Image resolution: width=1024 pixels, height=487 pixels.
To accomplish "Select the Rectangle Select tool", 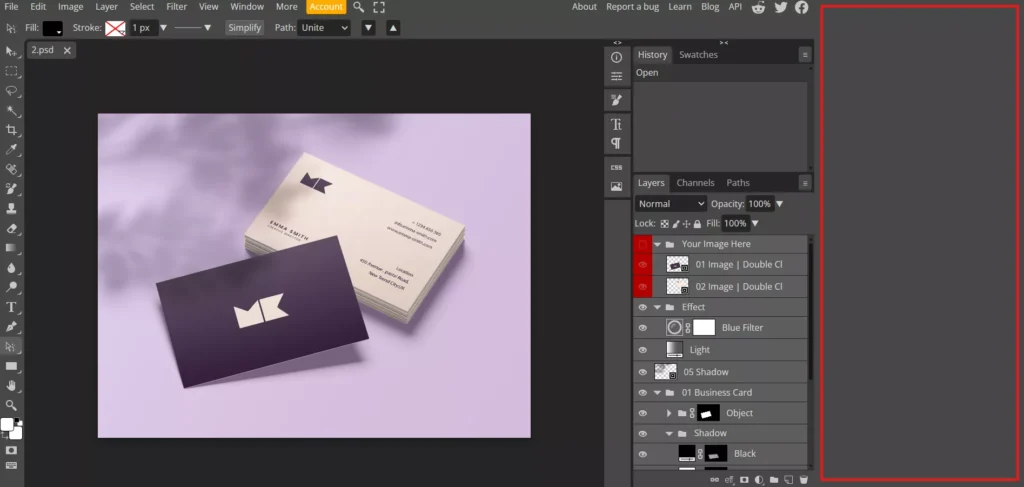I will pyautogui.click(x=11, y=71).
